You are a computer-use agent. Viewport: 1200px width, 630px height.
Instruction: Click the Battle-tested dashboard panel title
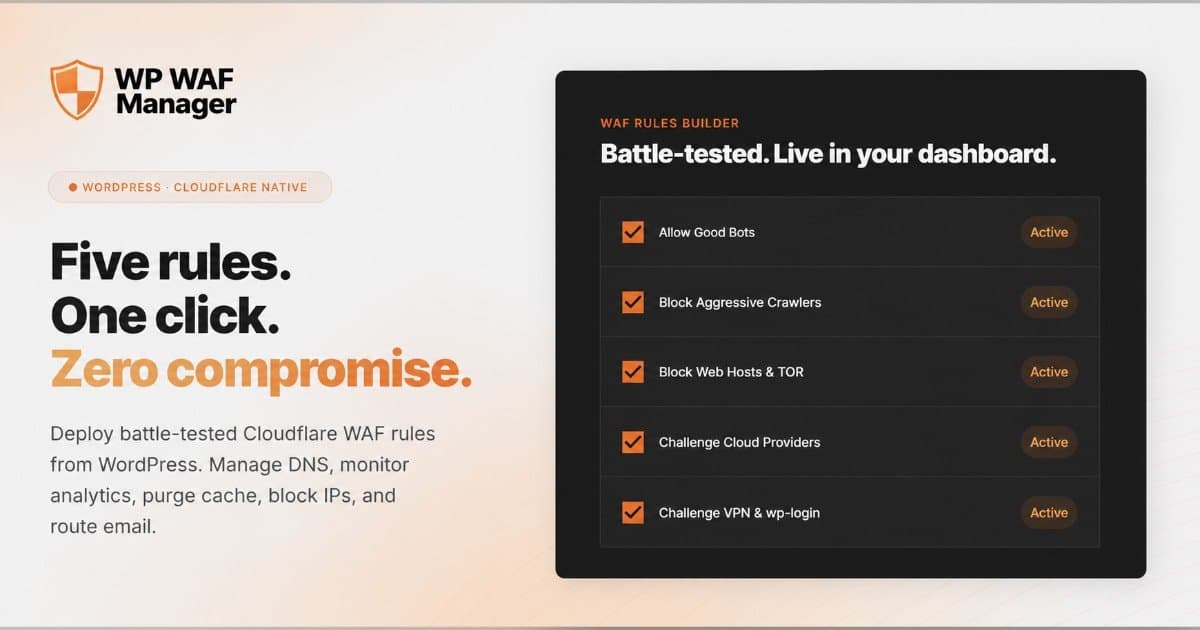point(828,154)
